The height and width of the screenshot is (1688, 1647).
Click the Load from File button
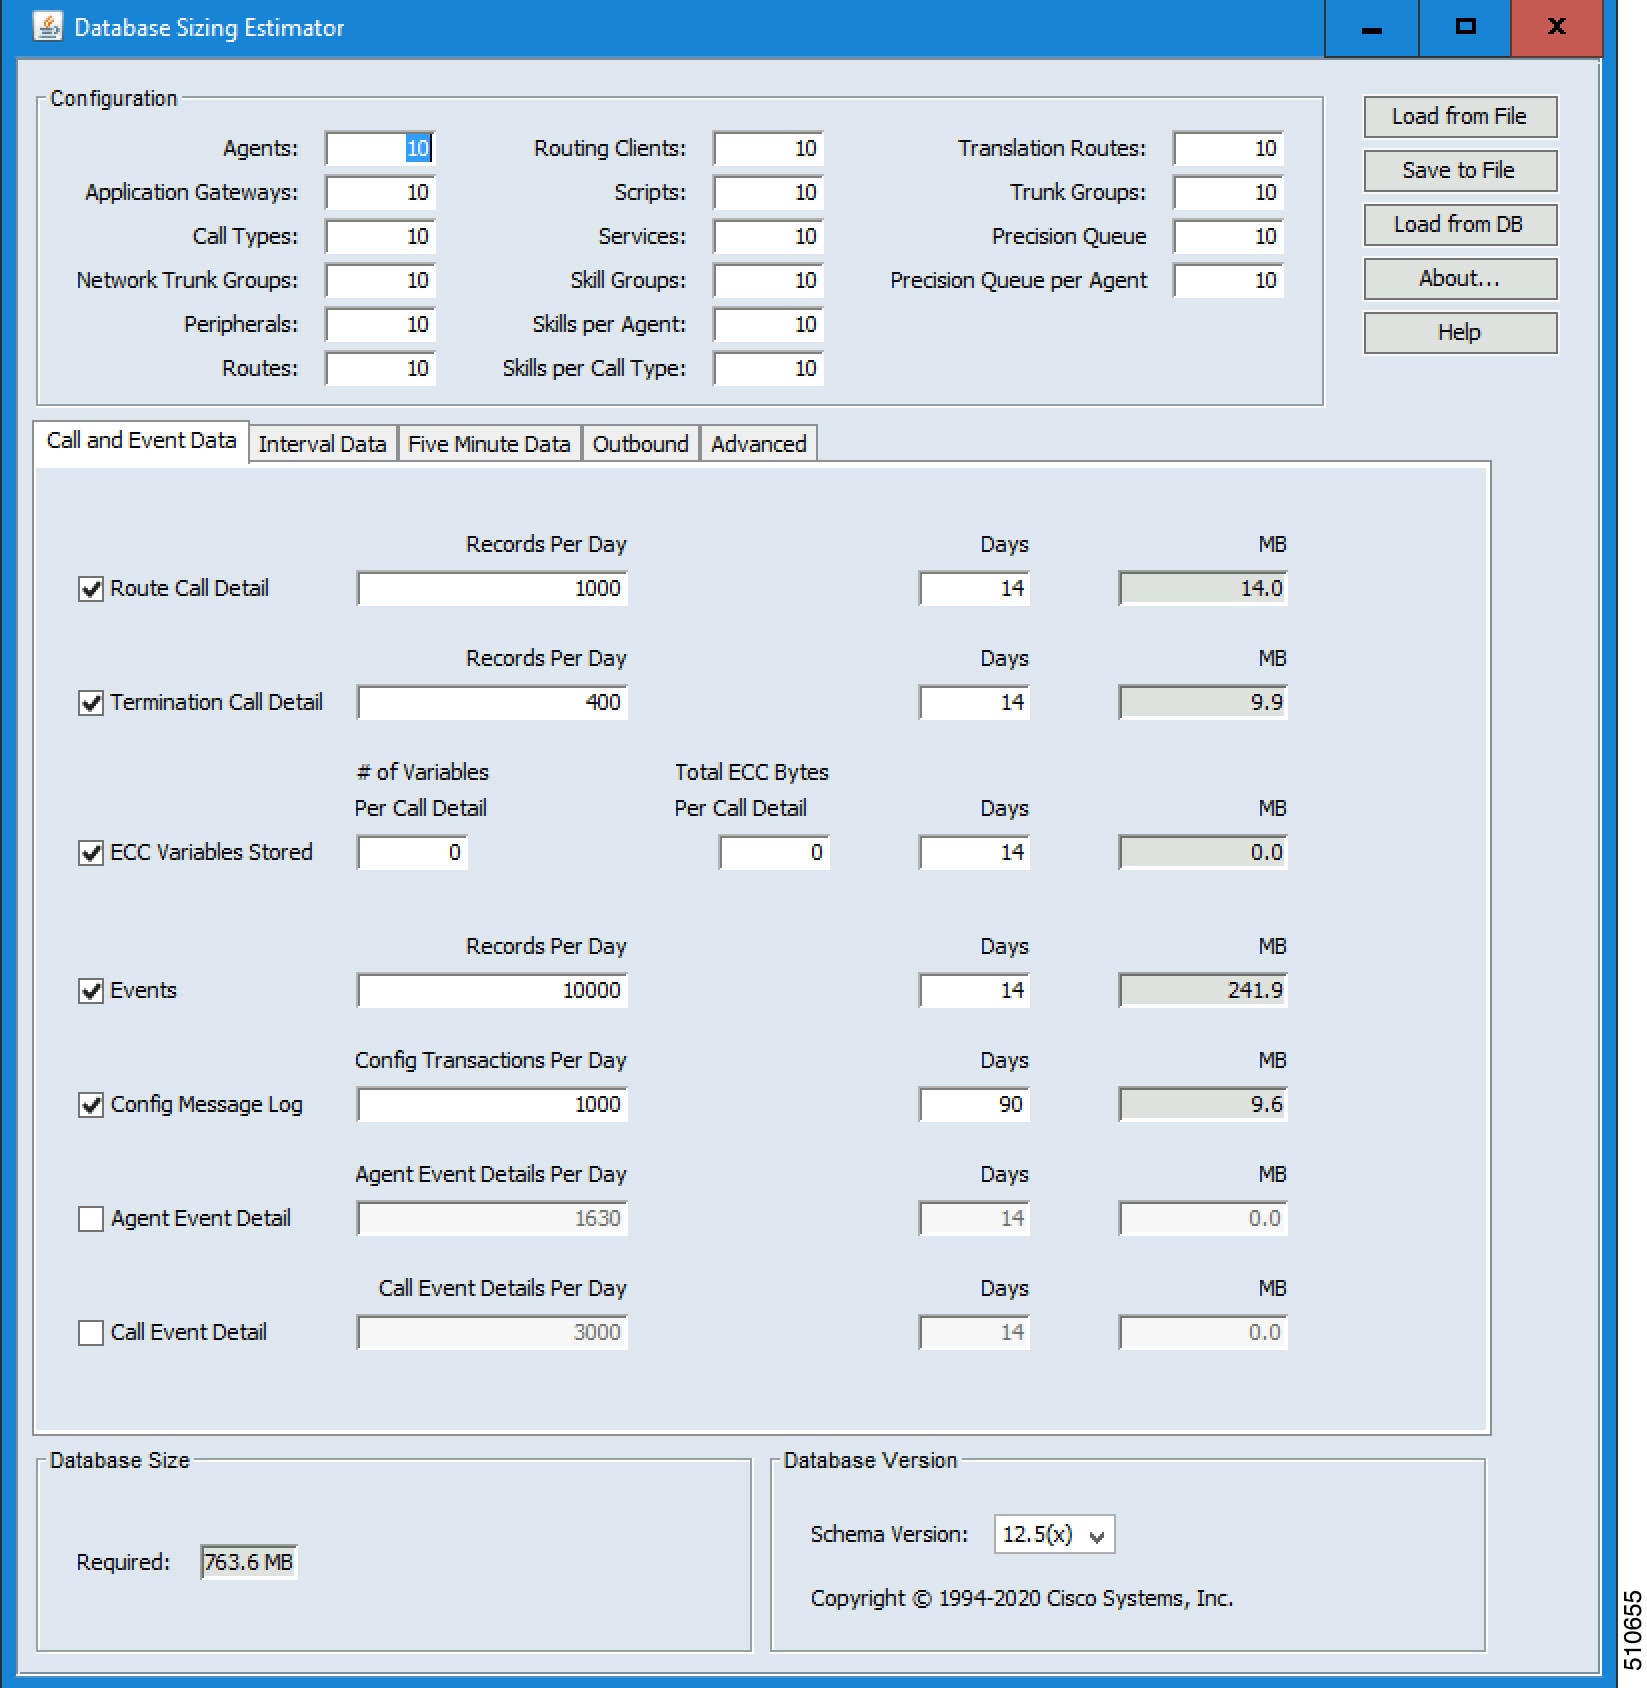[1460, 117]
